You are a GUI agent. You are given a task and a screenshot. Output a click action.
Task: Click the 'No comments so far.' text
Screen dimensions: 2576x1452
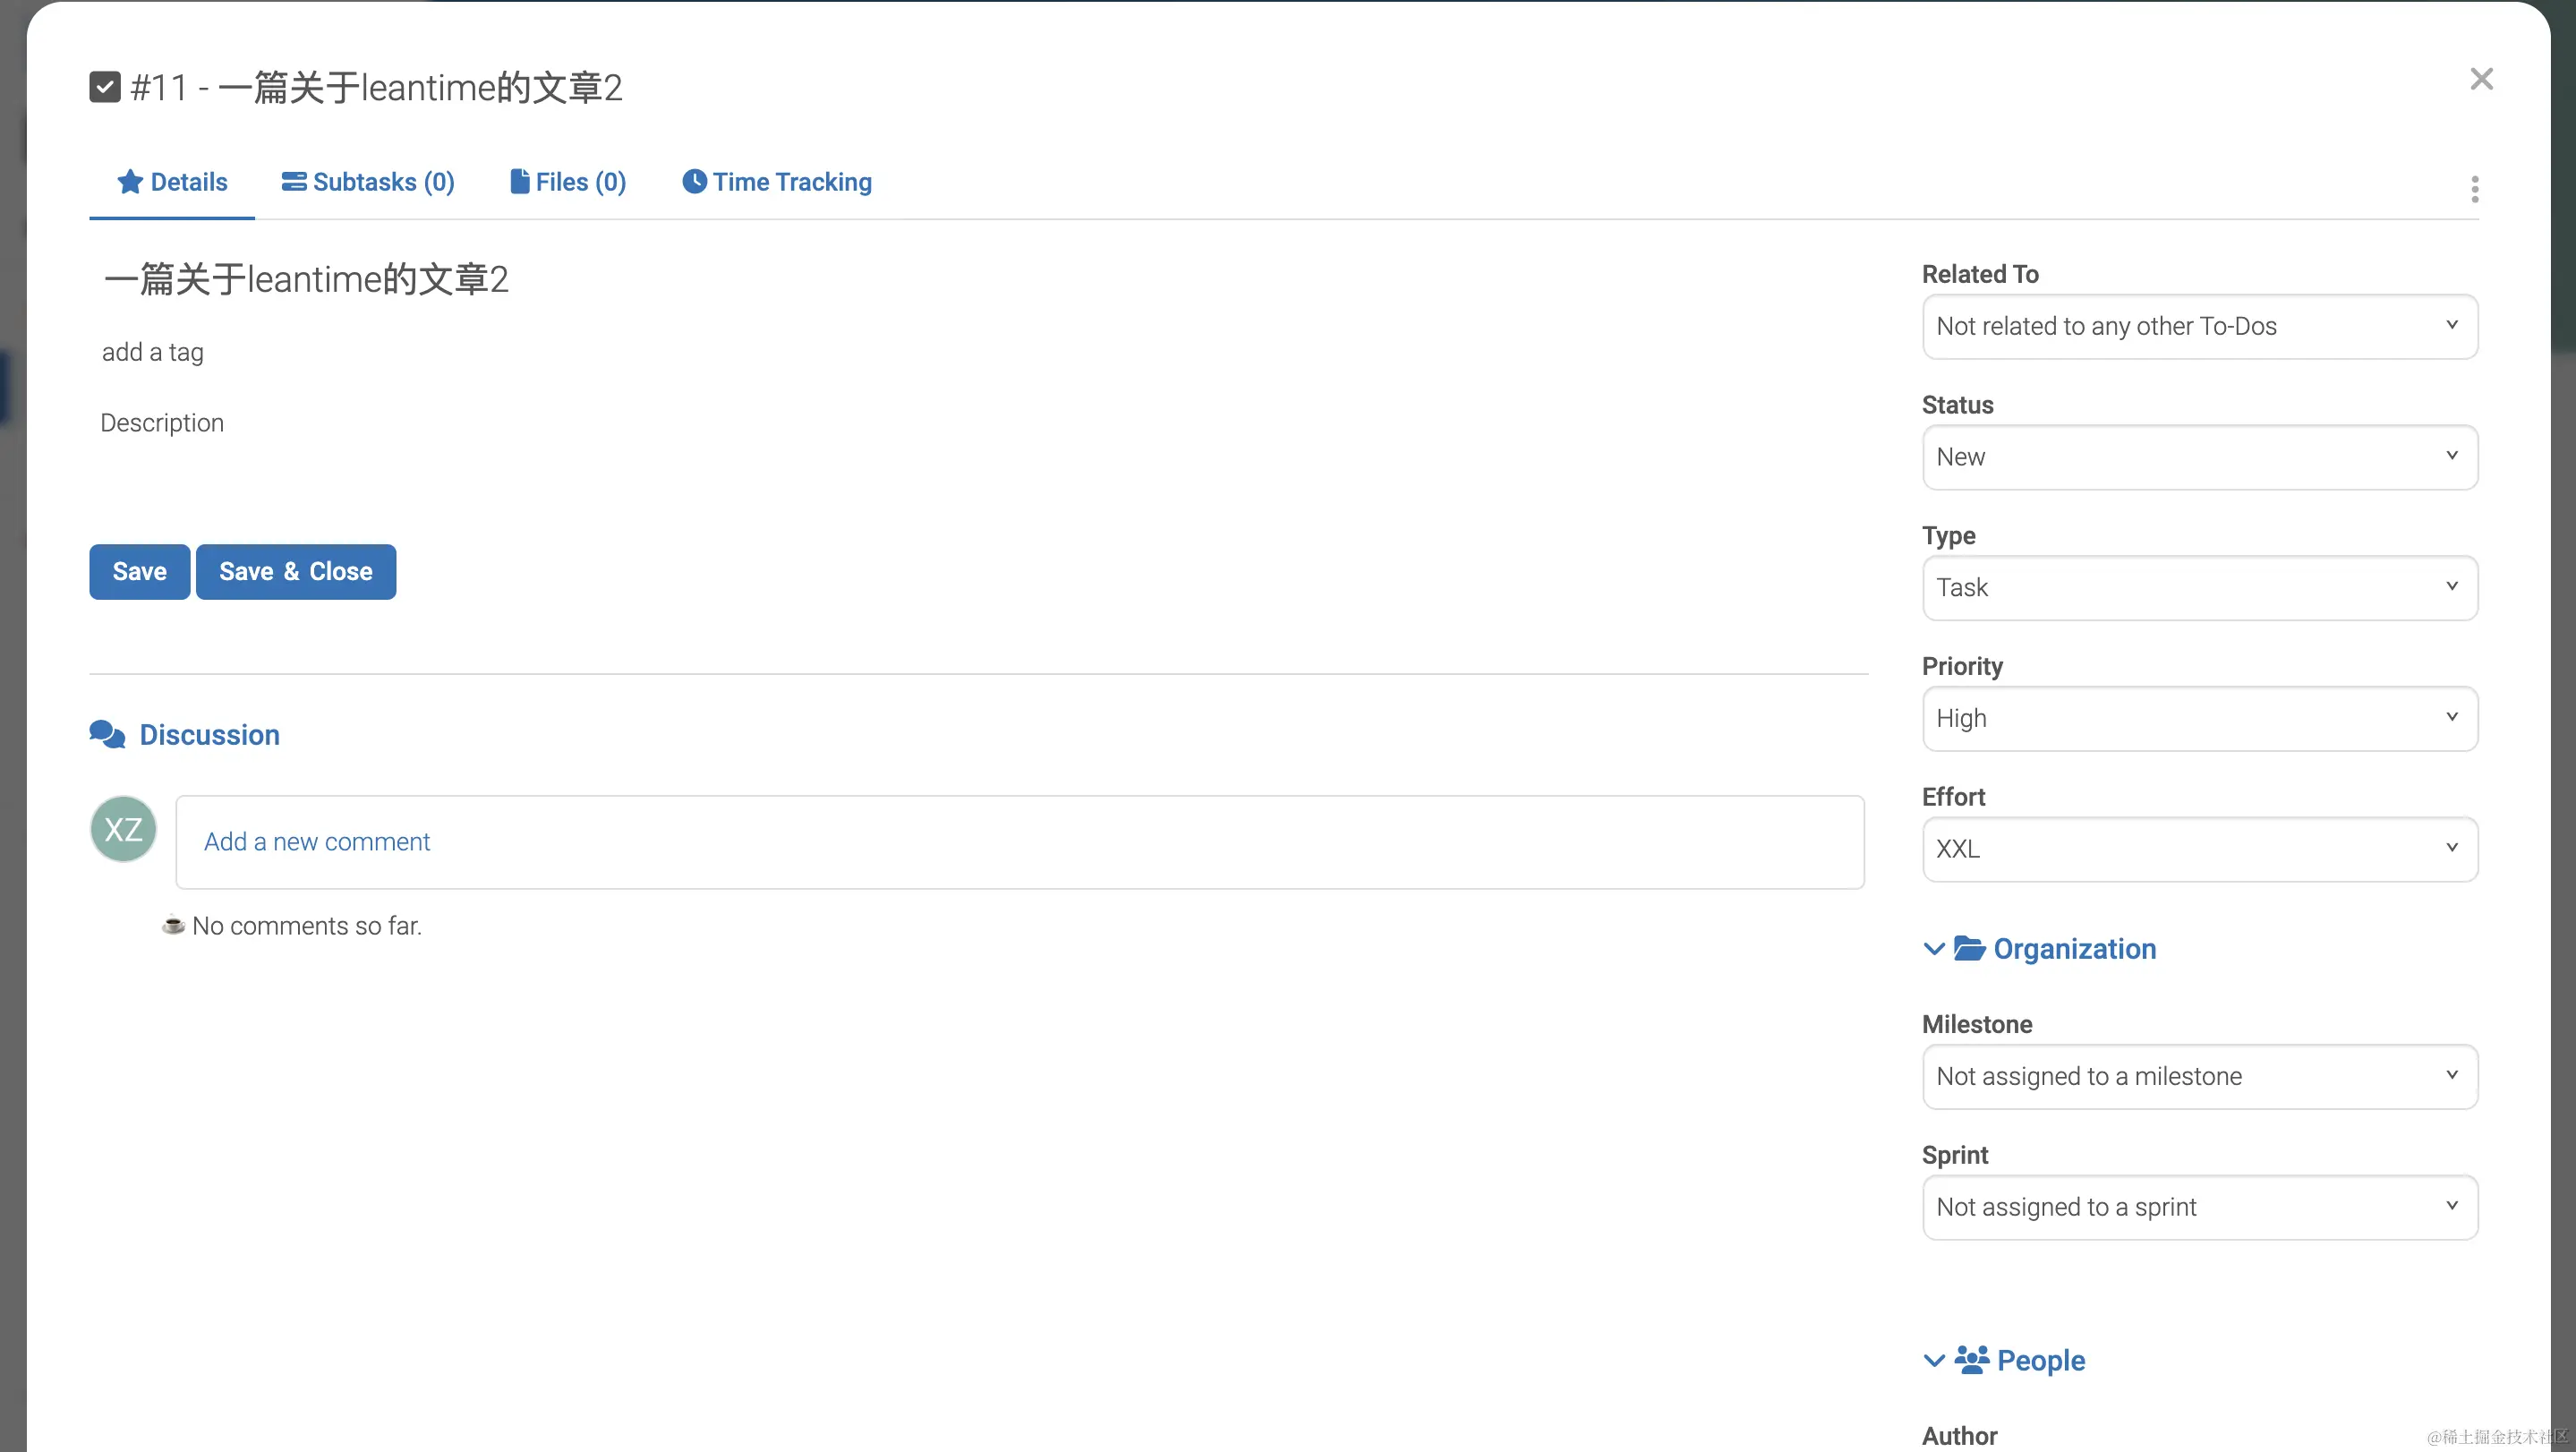307,926
